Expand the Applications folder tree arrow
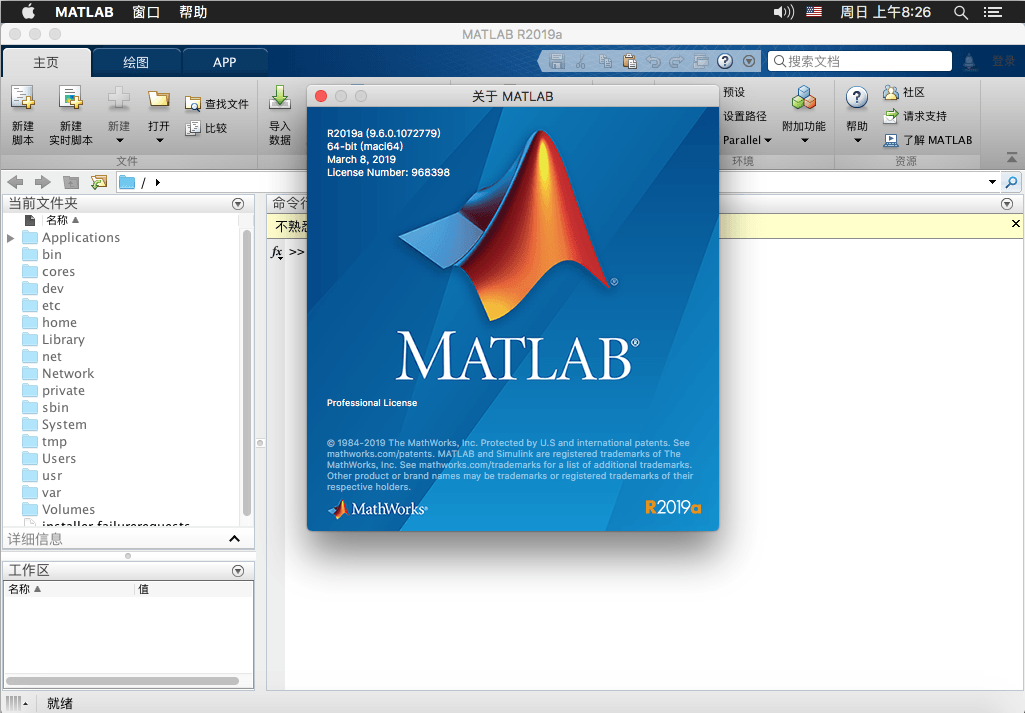The image size is (1025, 713). tap(10, 238)
